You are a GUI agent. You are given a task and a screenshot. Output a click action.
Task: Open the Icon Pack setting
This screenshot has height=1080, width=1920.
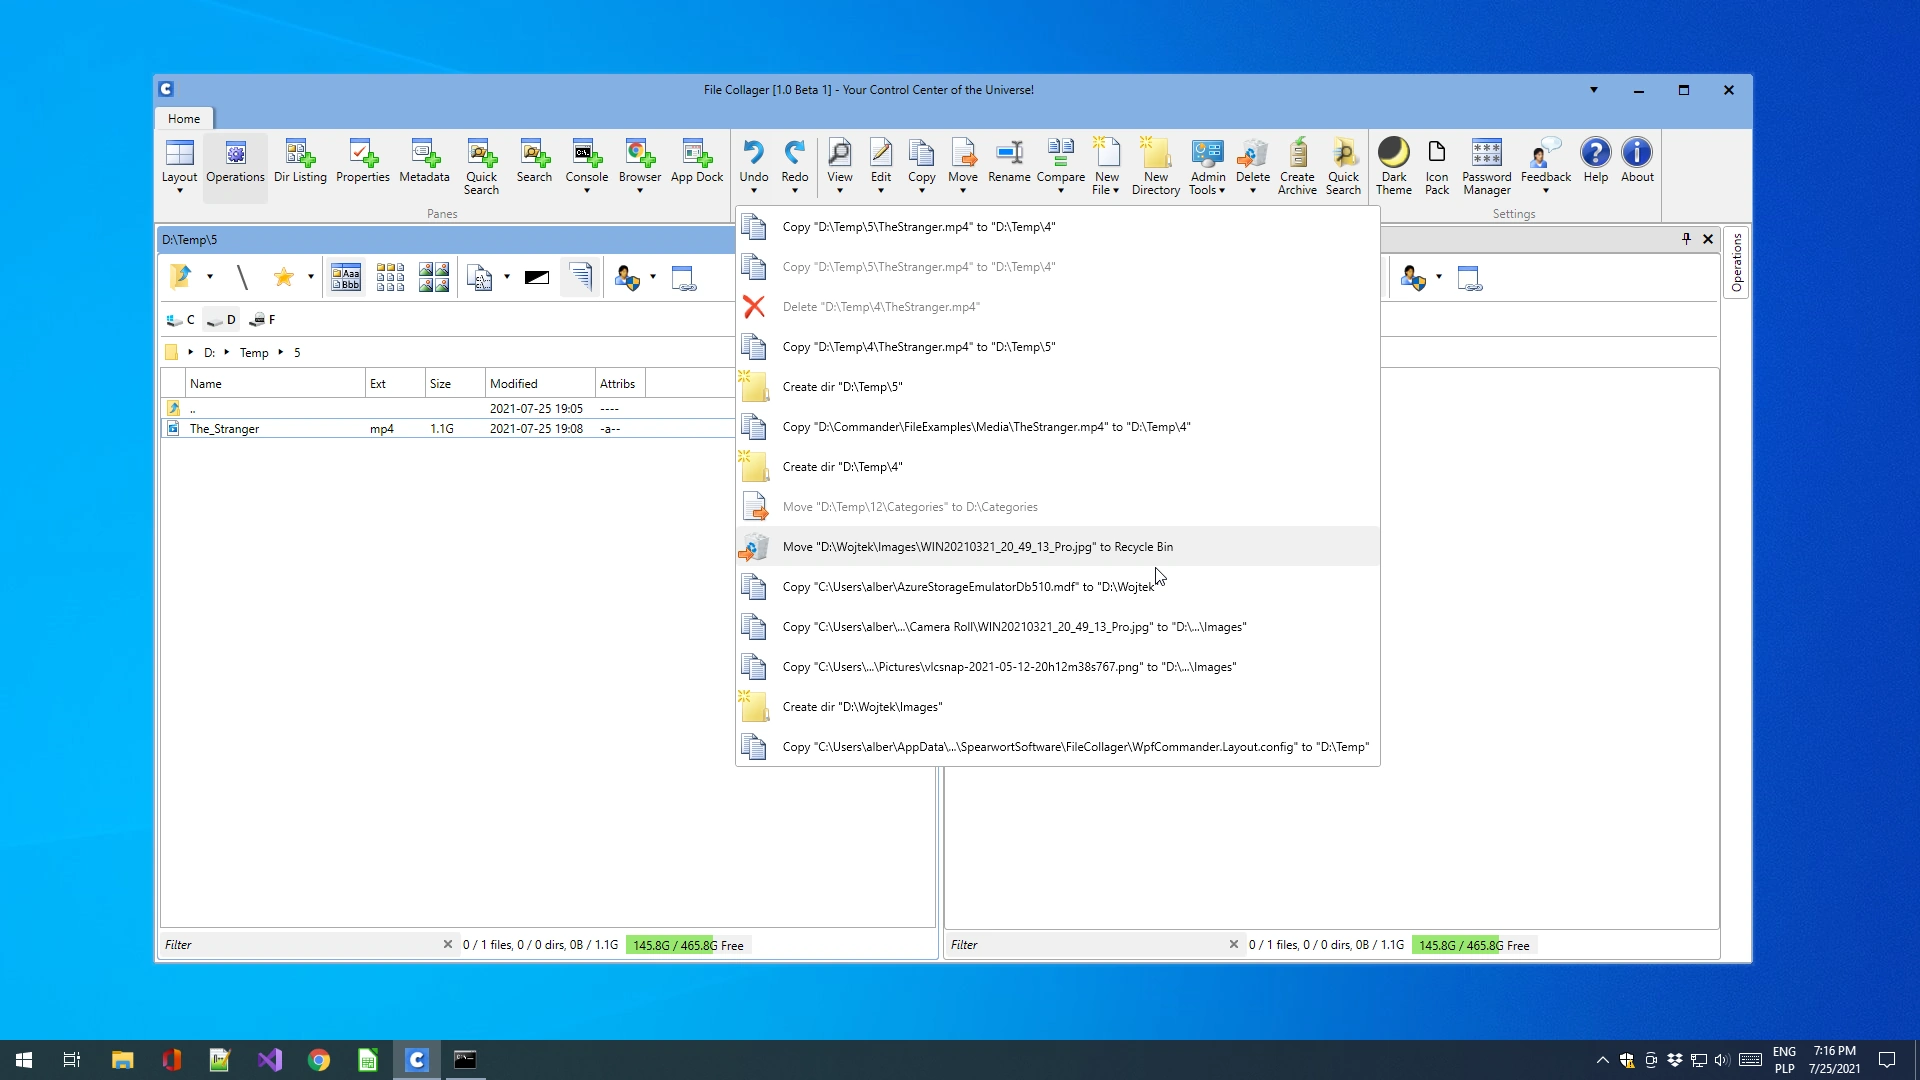pyautogui.click(x=1436, y=165)
